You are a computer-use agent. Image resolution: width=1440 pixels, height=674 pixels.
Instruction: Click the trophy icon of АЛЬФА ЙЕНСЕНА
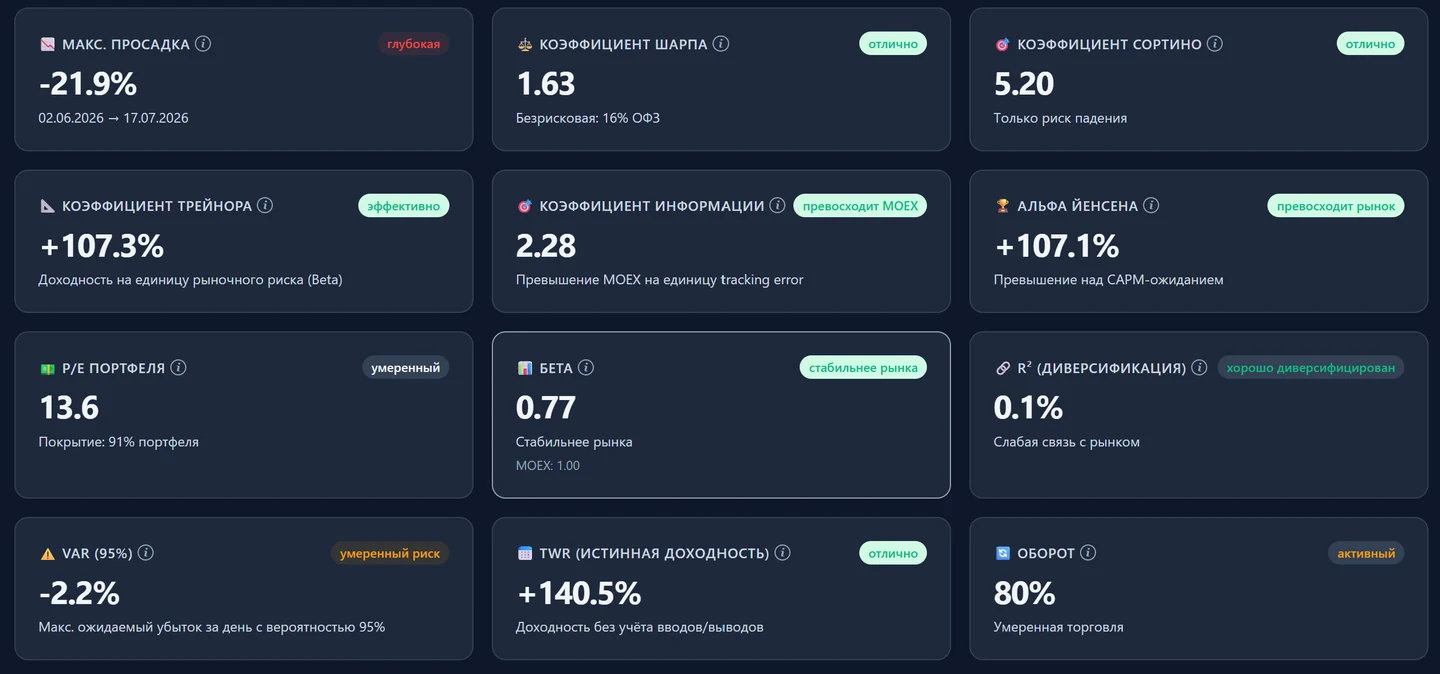(x=1003, y=206)
